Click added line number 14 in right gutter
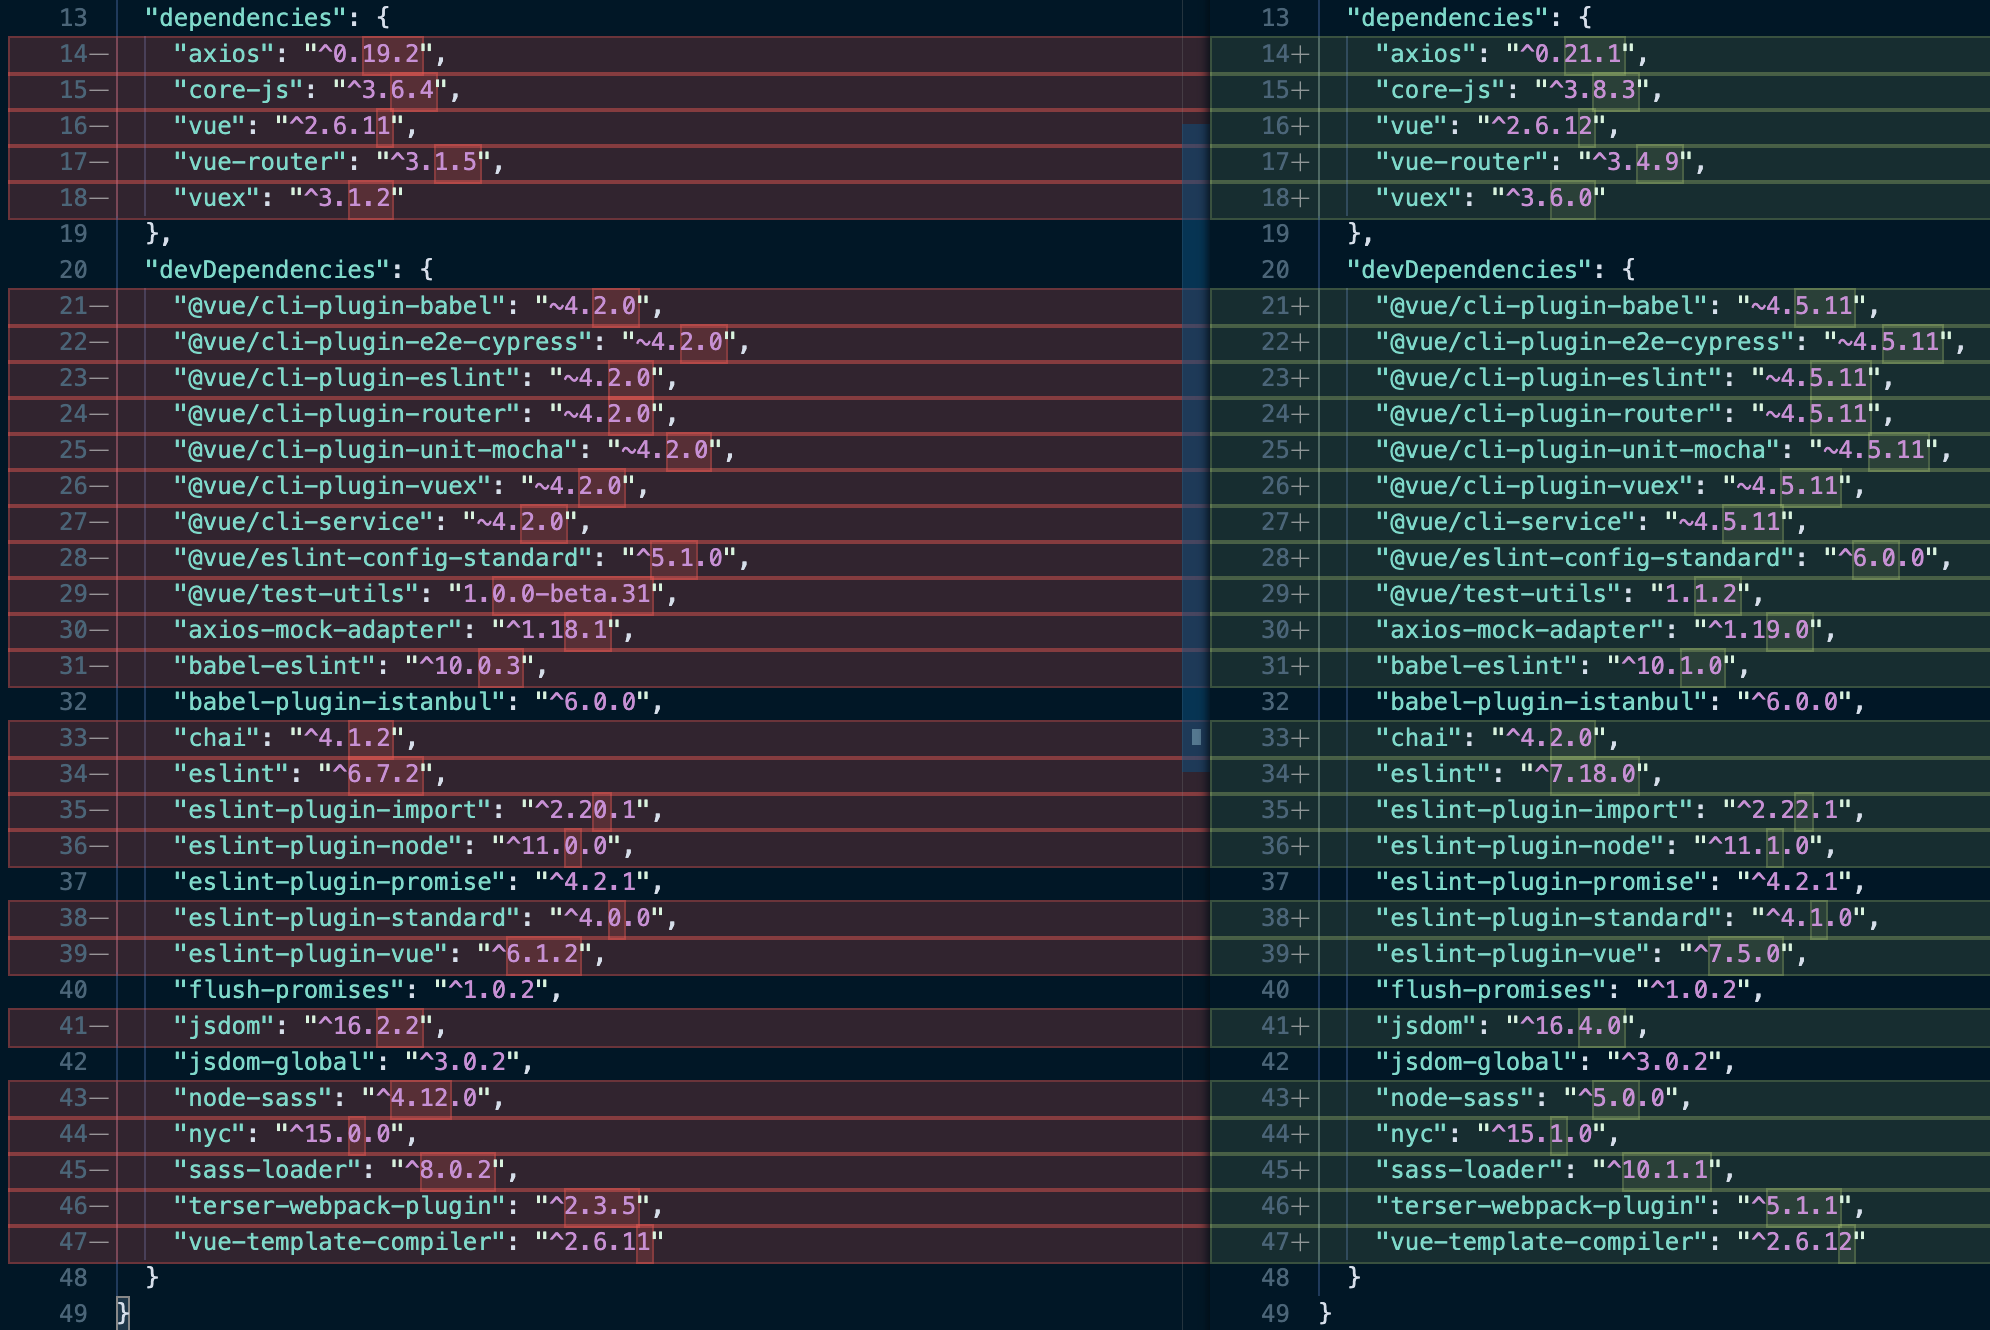This screenshot has height=1330, width=1990. coord(1276,54)
